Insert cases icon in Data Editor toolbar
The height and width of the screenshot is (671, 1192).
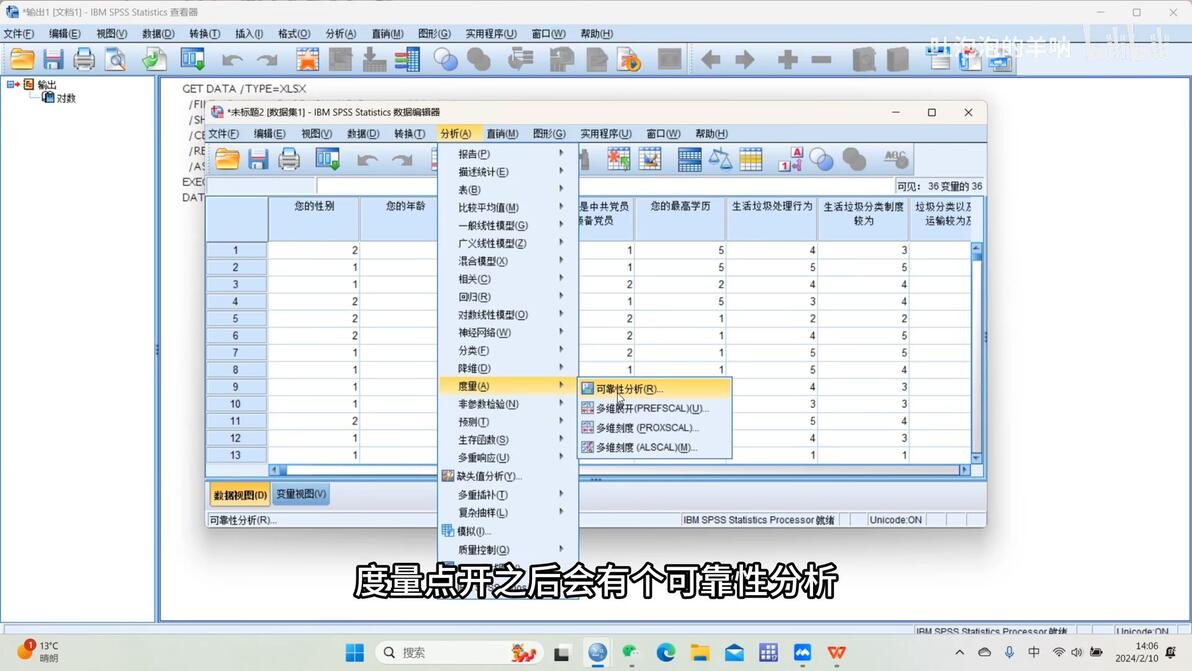[x=618, y=159]
